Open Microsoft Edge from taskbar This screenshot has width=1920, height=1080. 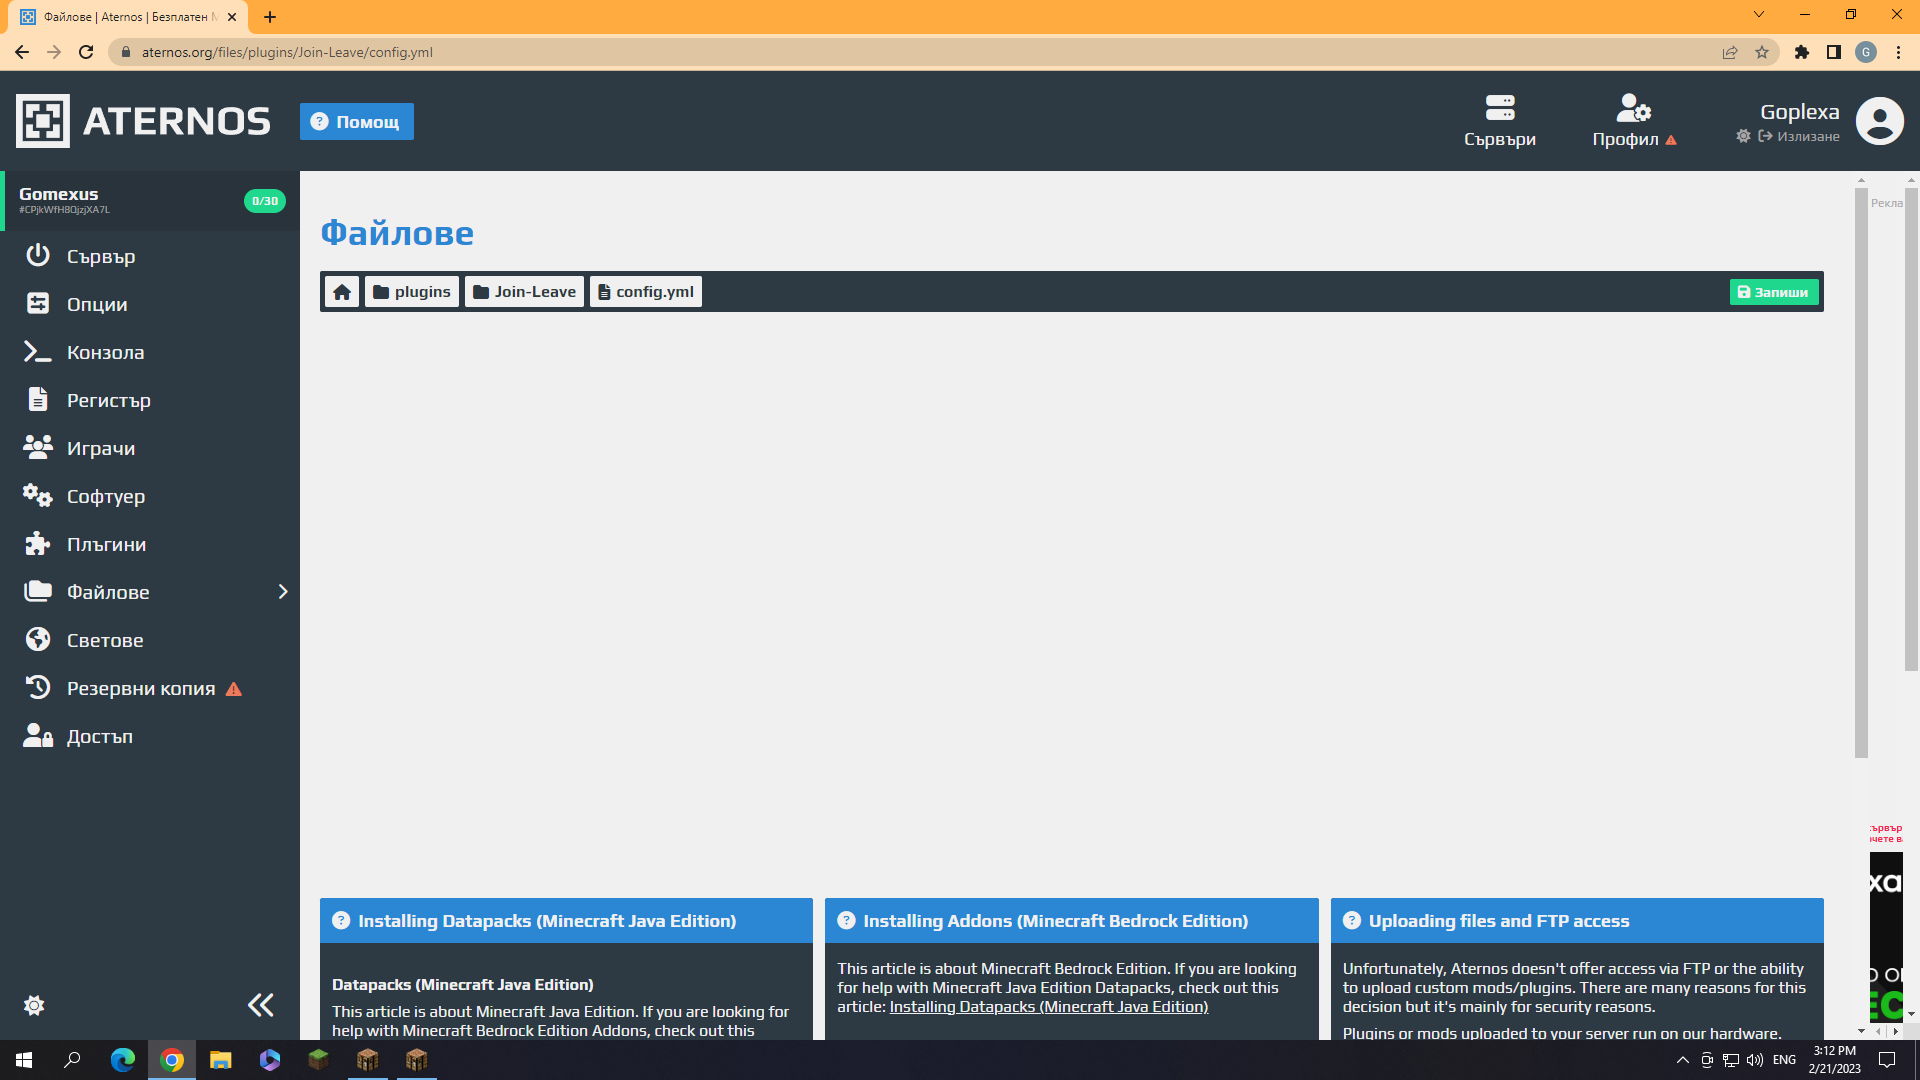[123, 1060]
